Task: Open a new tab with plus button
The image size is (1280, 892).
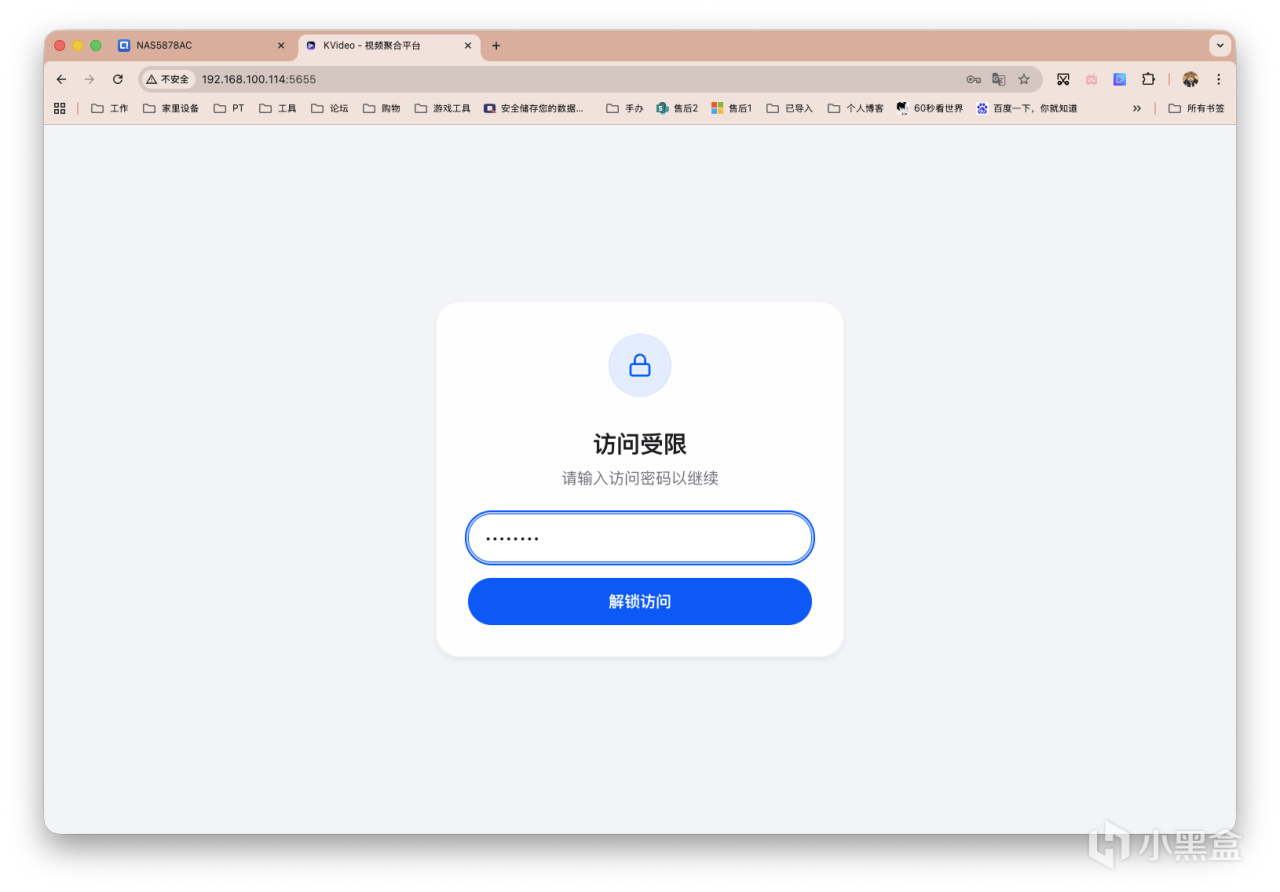Action: point(496,45)
